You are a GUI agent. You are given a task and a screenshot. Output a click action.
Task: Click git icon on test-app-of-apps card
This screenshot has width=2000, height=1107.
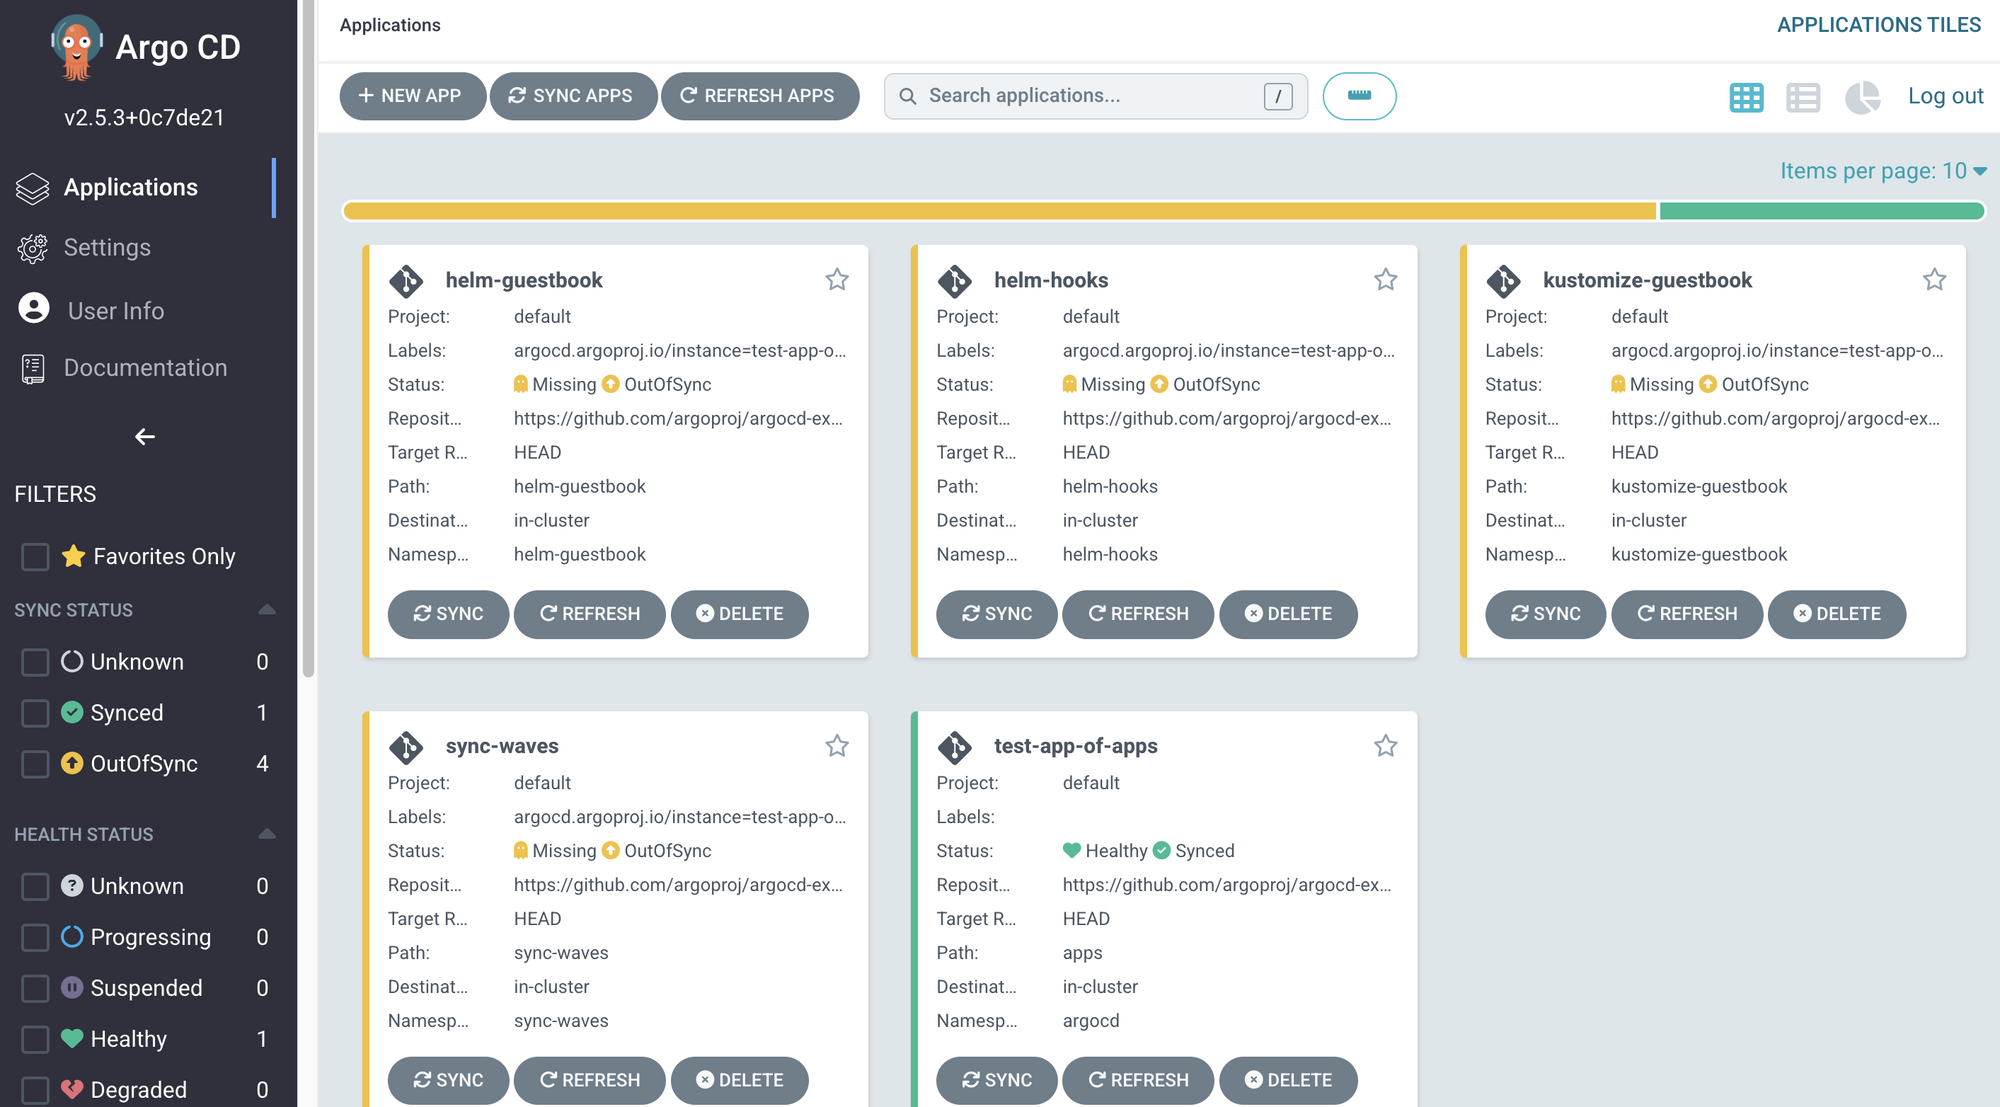tap(954, 747)
